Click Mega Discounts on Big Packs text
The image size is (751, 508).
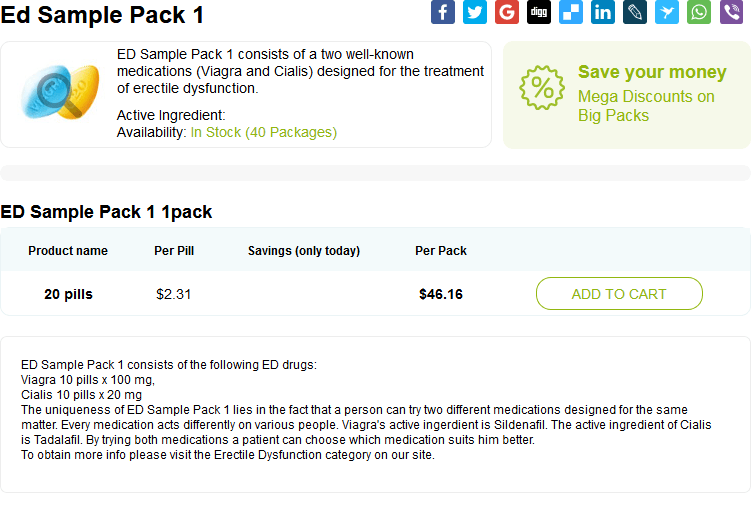(646, 106)
